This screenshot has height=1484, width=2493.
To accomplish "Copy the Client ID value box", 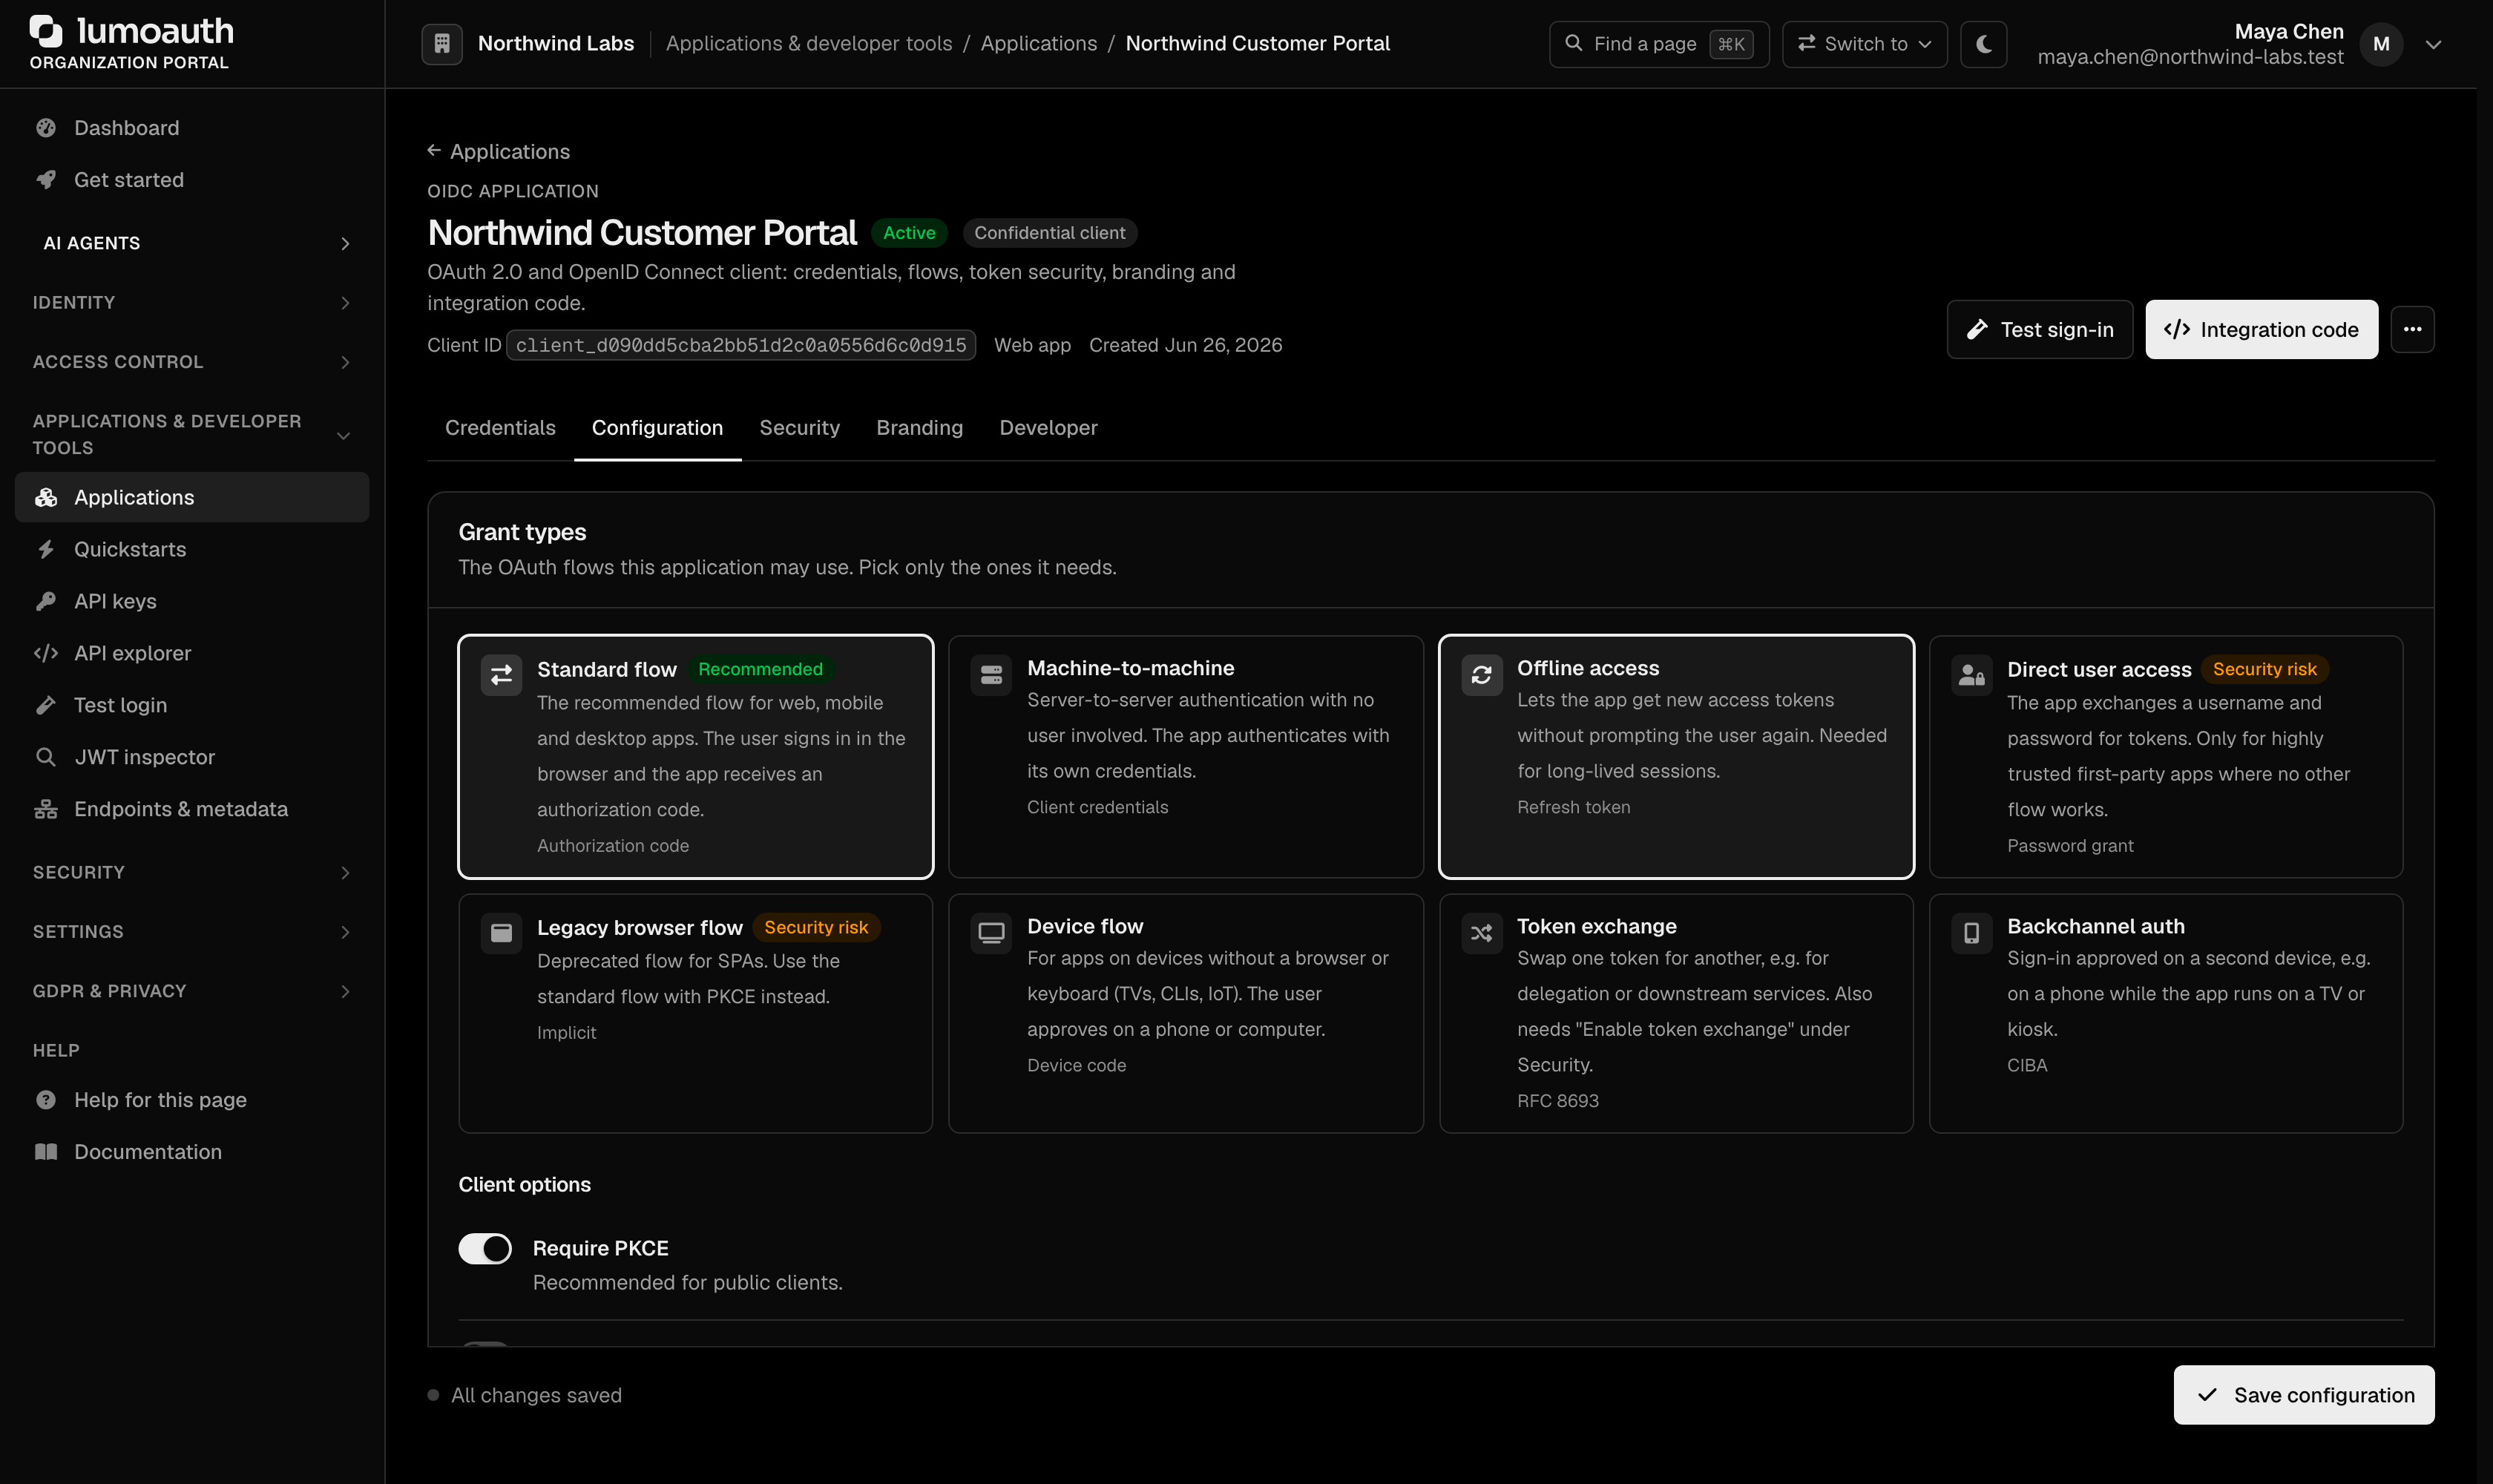I will 741,345.
